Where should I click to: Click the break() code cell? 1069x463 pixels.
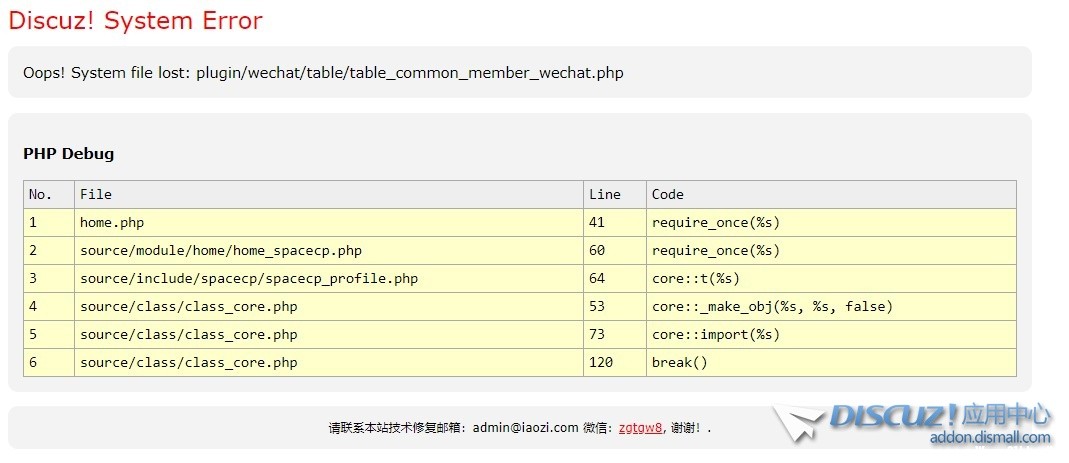point(679,362)
